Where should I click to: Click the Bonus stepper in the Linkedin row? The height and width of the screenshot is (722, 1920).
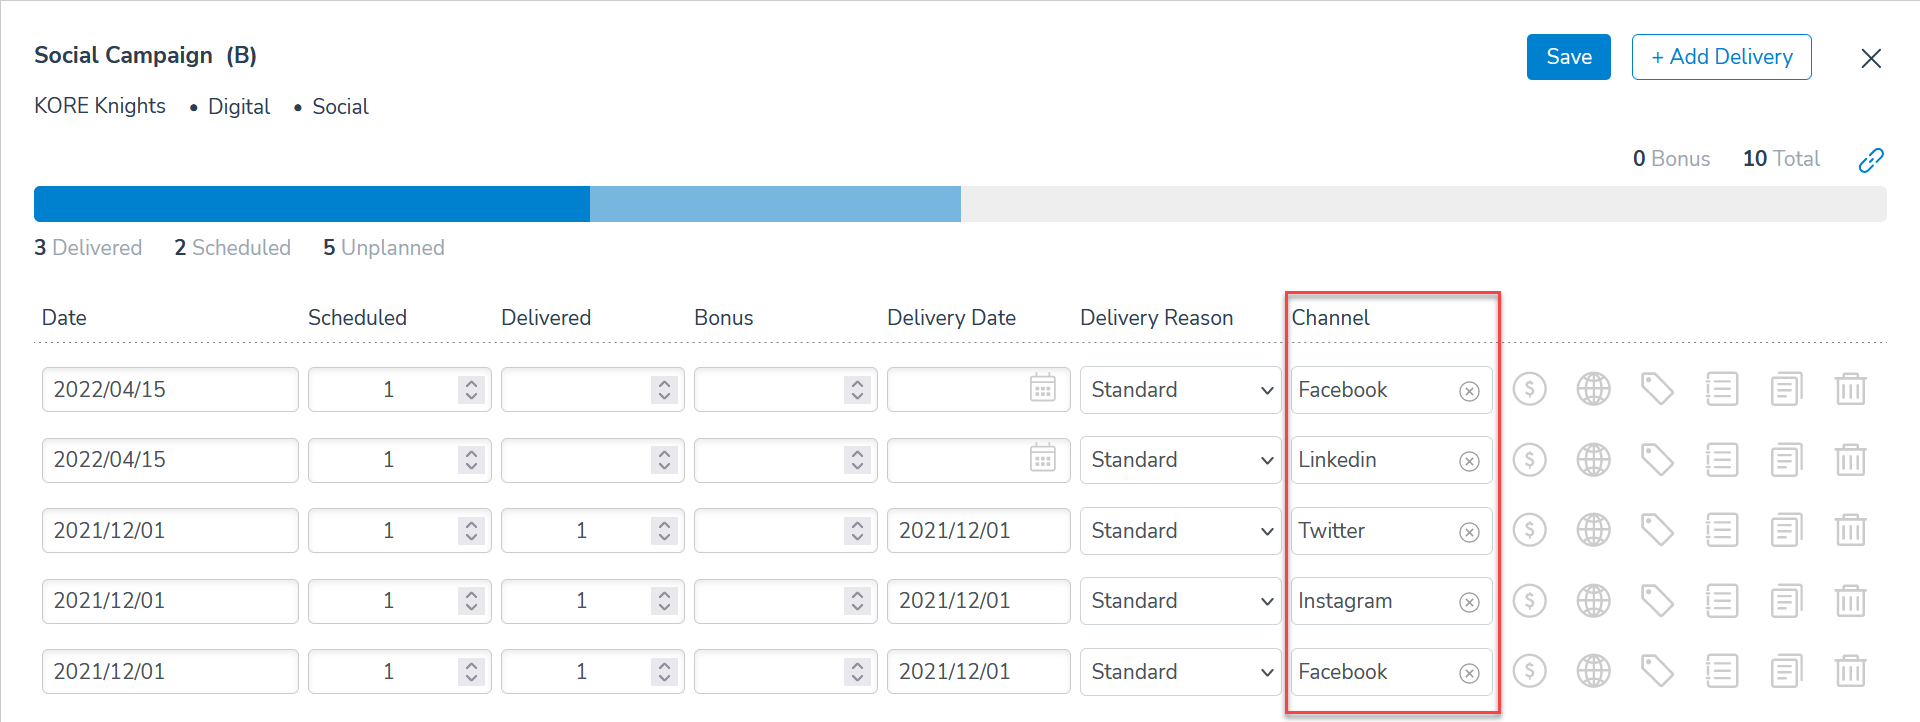[857, 460]
